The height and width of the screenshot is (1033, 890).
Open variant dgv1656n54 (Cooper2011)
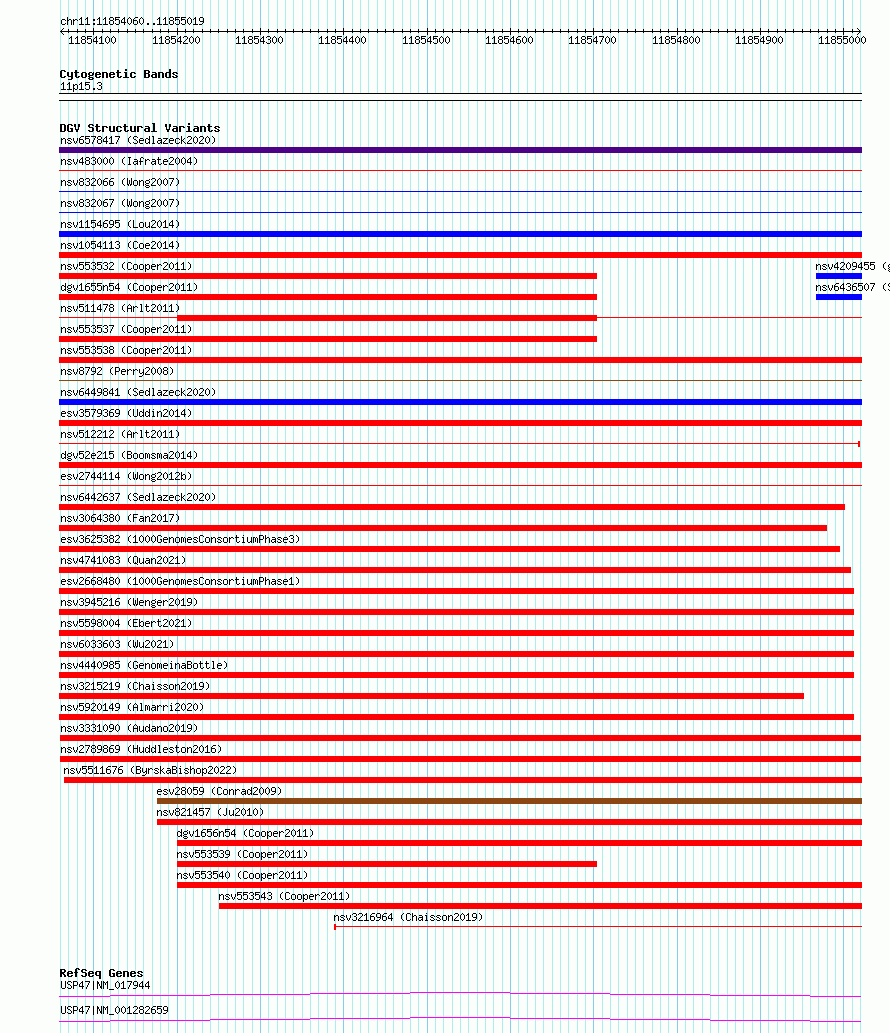click(x=245, y=834)
